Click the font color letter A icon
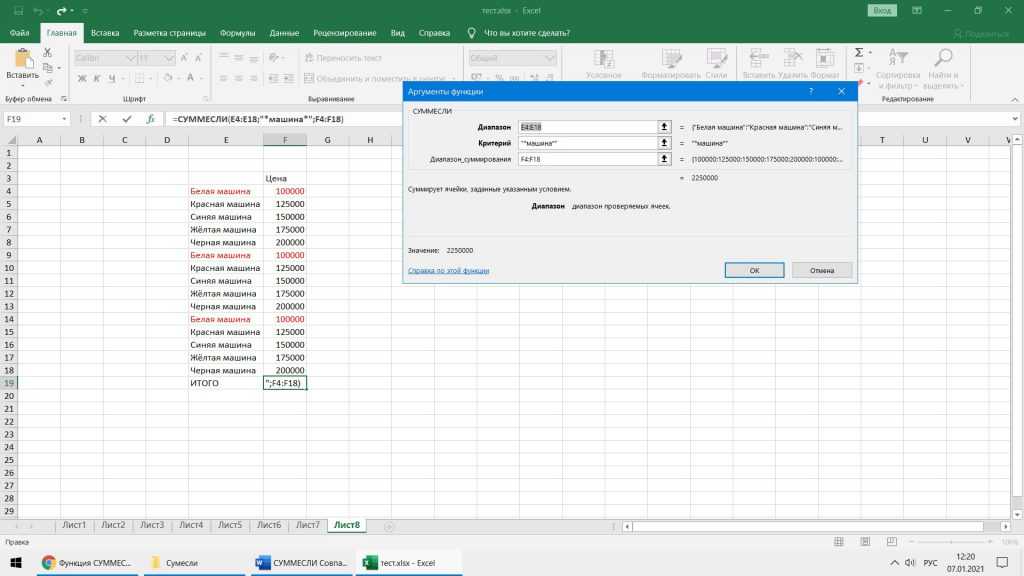Image resolution: width=1024 pixels, height=576 pixels. point(191,78)
